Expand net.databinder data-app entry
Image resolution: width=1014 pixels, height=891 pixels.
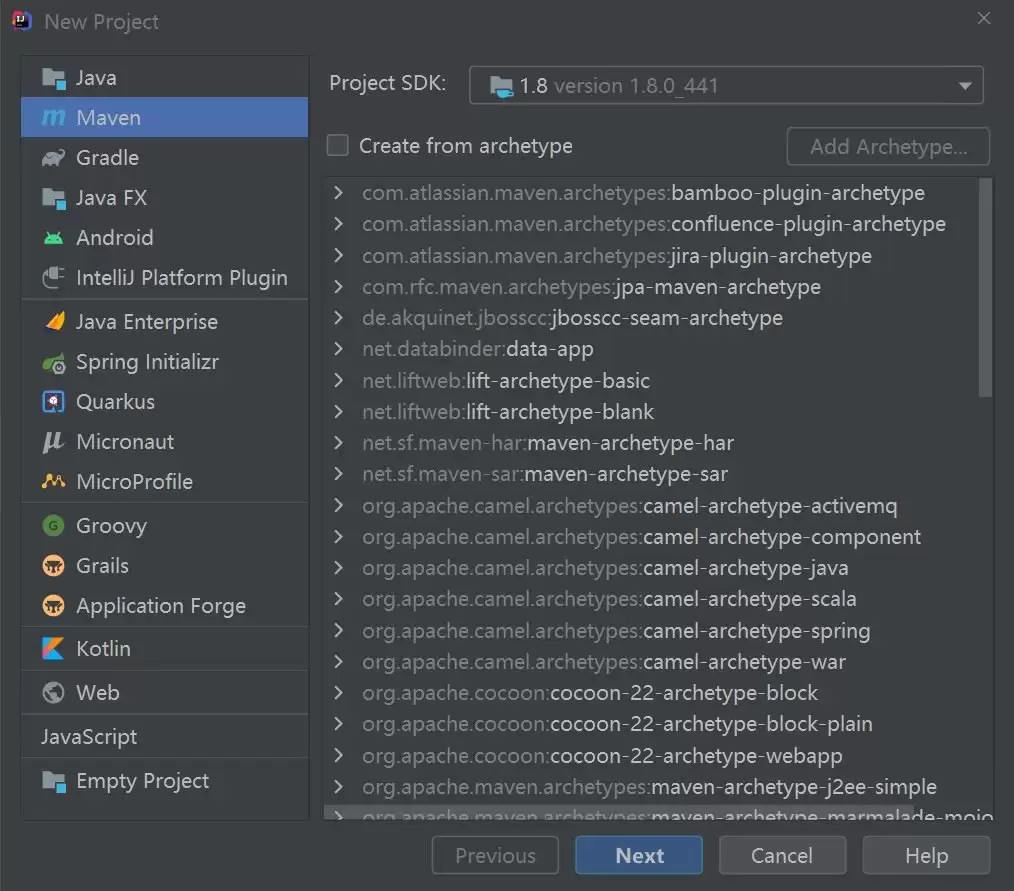pos(338,349)
